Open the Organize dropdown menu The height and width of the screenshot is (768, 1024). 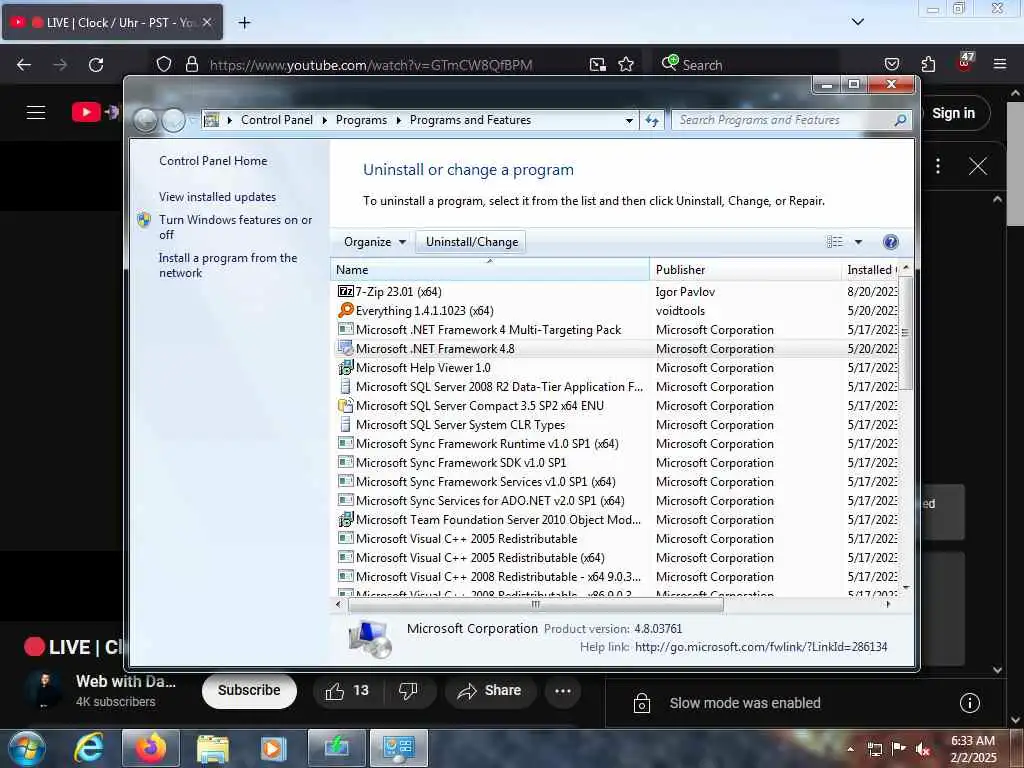[375, 242]
